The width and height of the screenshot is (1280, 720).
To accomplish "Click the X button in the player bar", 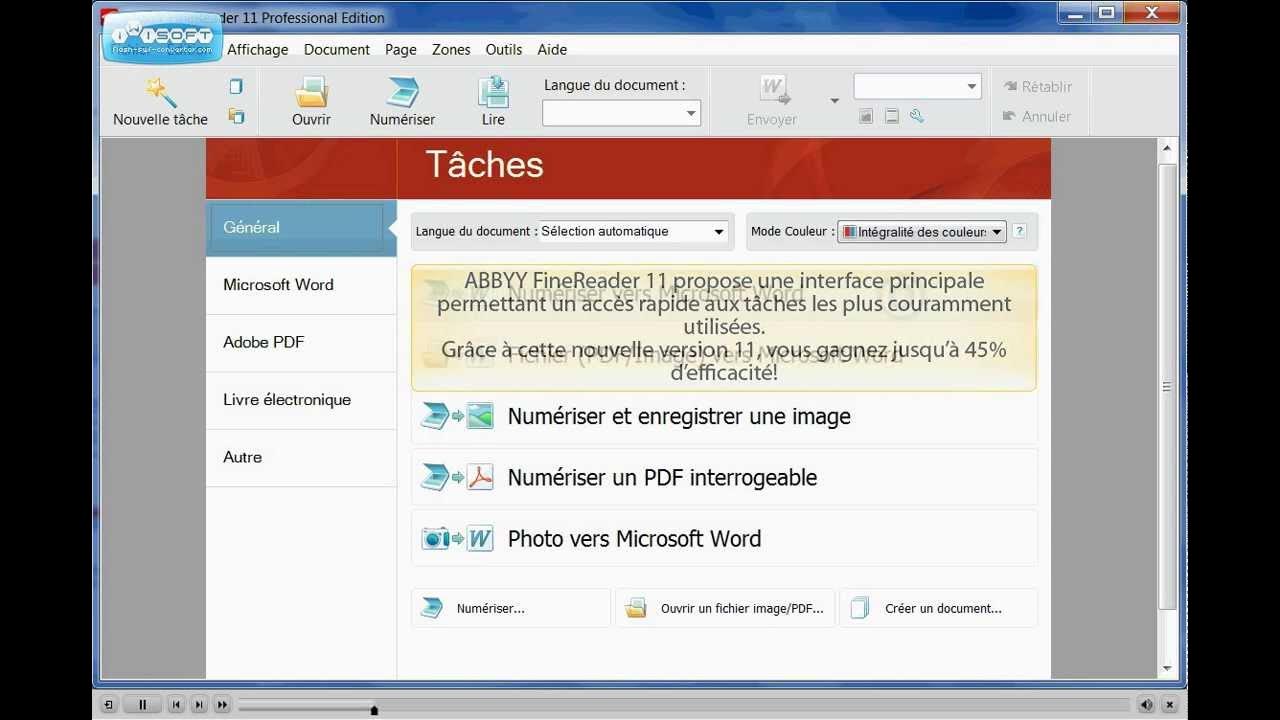I will click(x=1171, y=705).
